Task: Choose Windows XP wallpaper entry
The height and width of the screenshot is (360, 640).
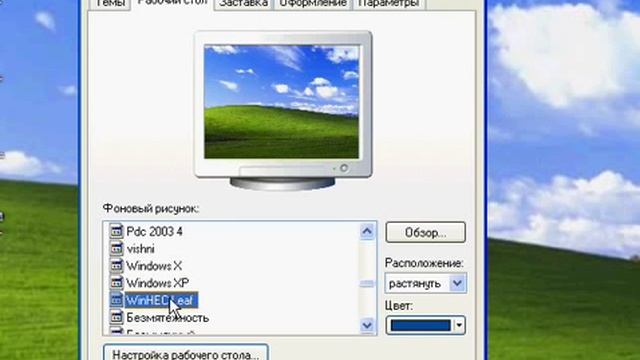Action: [158, 283]
